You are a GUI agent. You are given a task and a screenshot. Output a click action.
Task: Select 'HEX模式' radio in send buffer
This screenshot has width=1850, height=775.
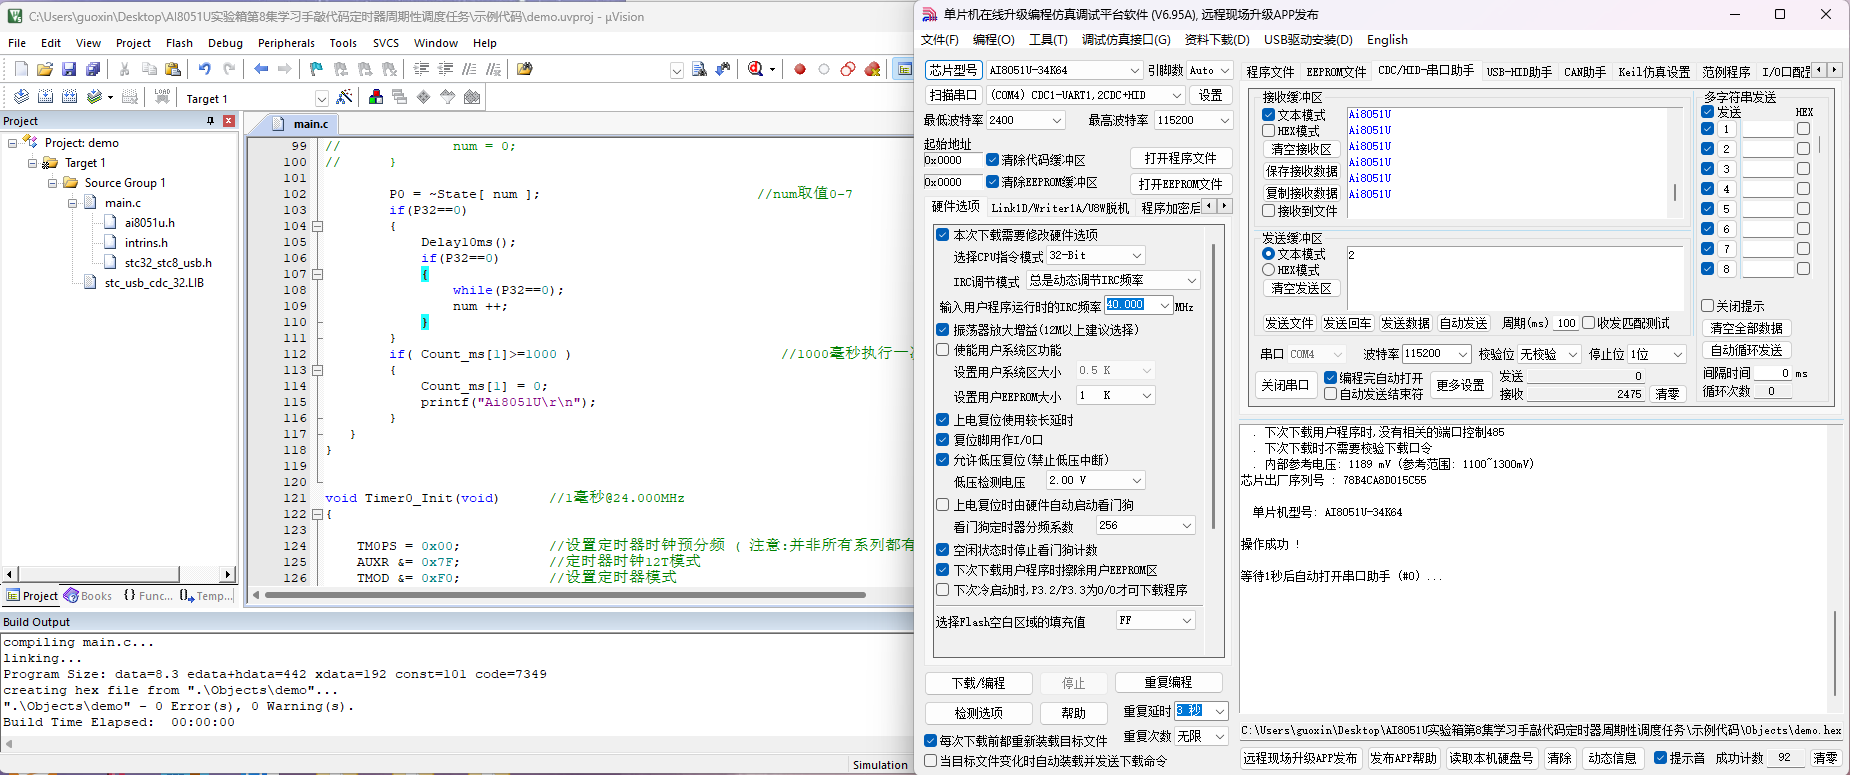coord(1269,270)
